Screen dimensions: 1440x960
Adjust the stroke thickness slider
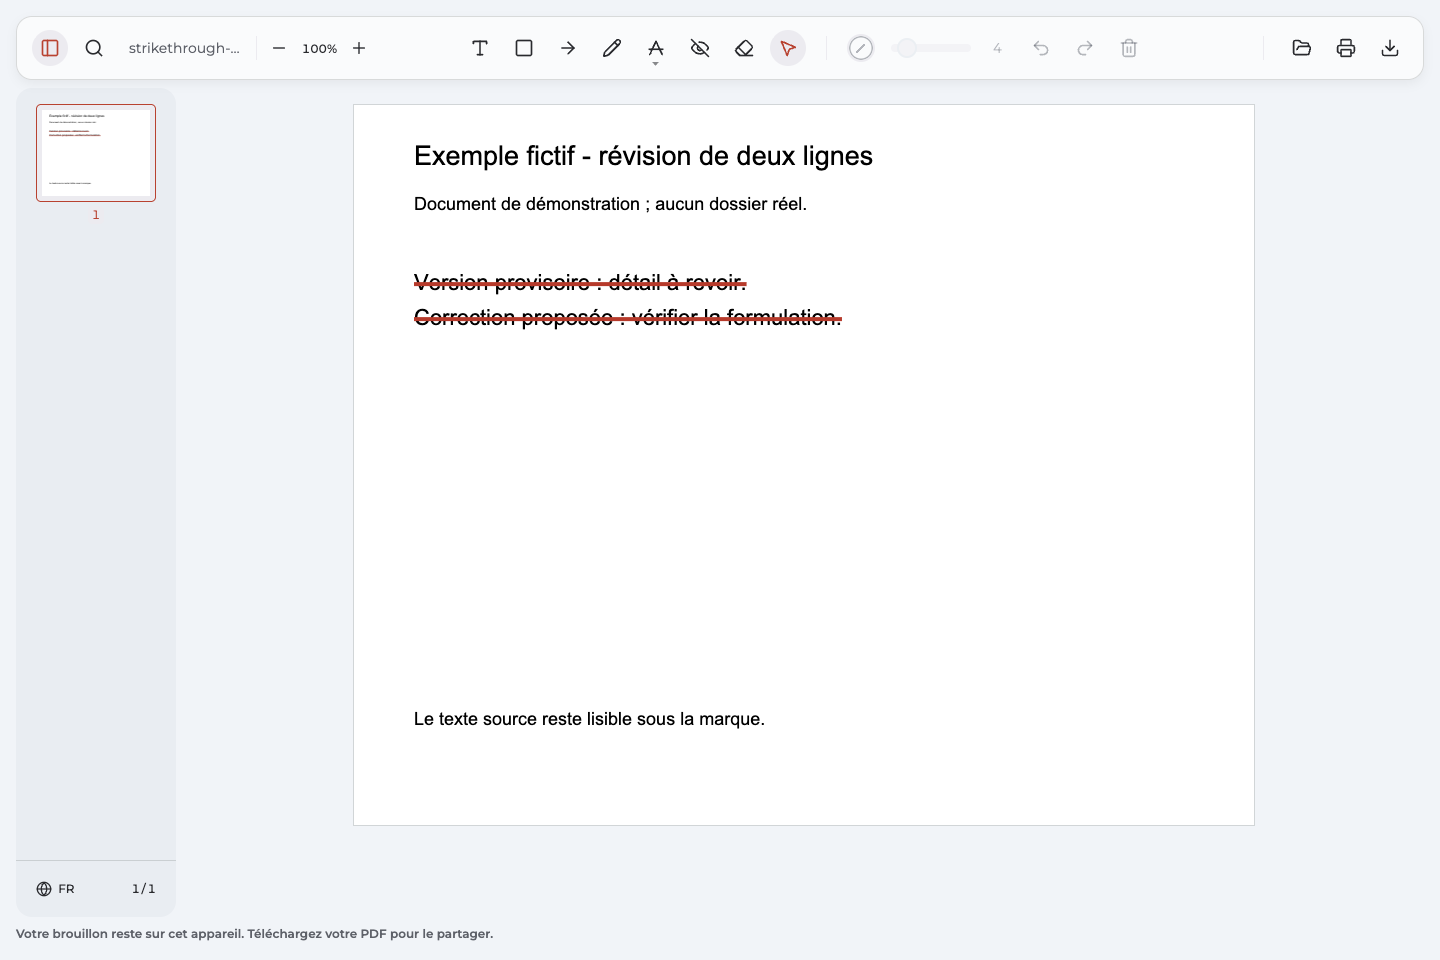(x=931, y=48)
